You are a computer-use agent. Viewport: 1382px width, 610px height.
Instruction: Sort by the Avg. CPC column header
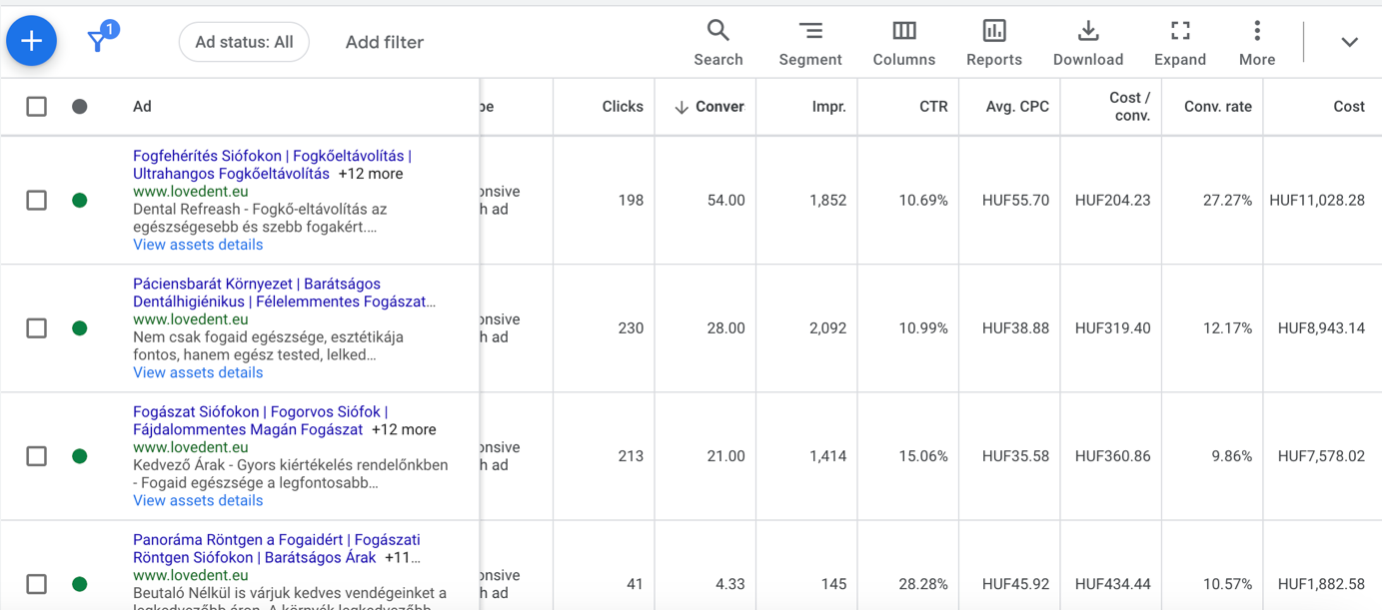click(x=1017, y=106)
